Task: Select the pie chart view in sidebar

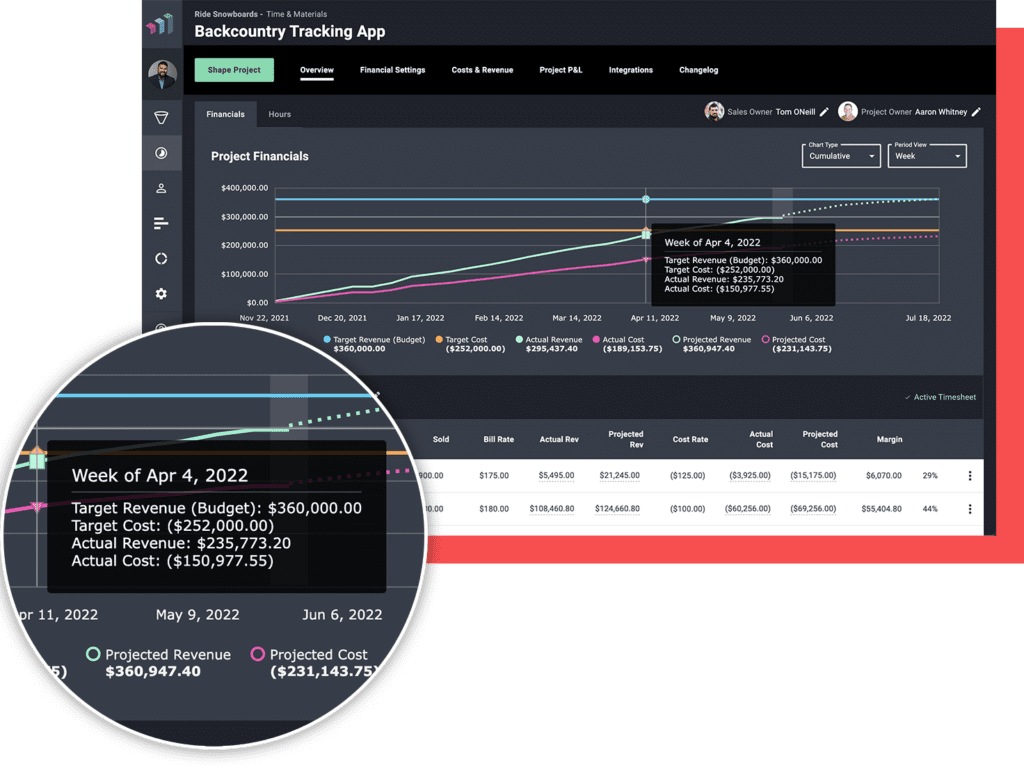Action: (x=160, y=153)
